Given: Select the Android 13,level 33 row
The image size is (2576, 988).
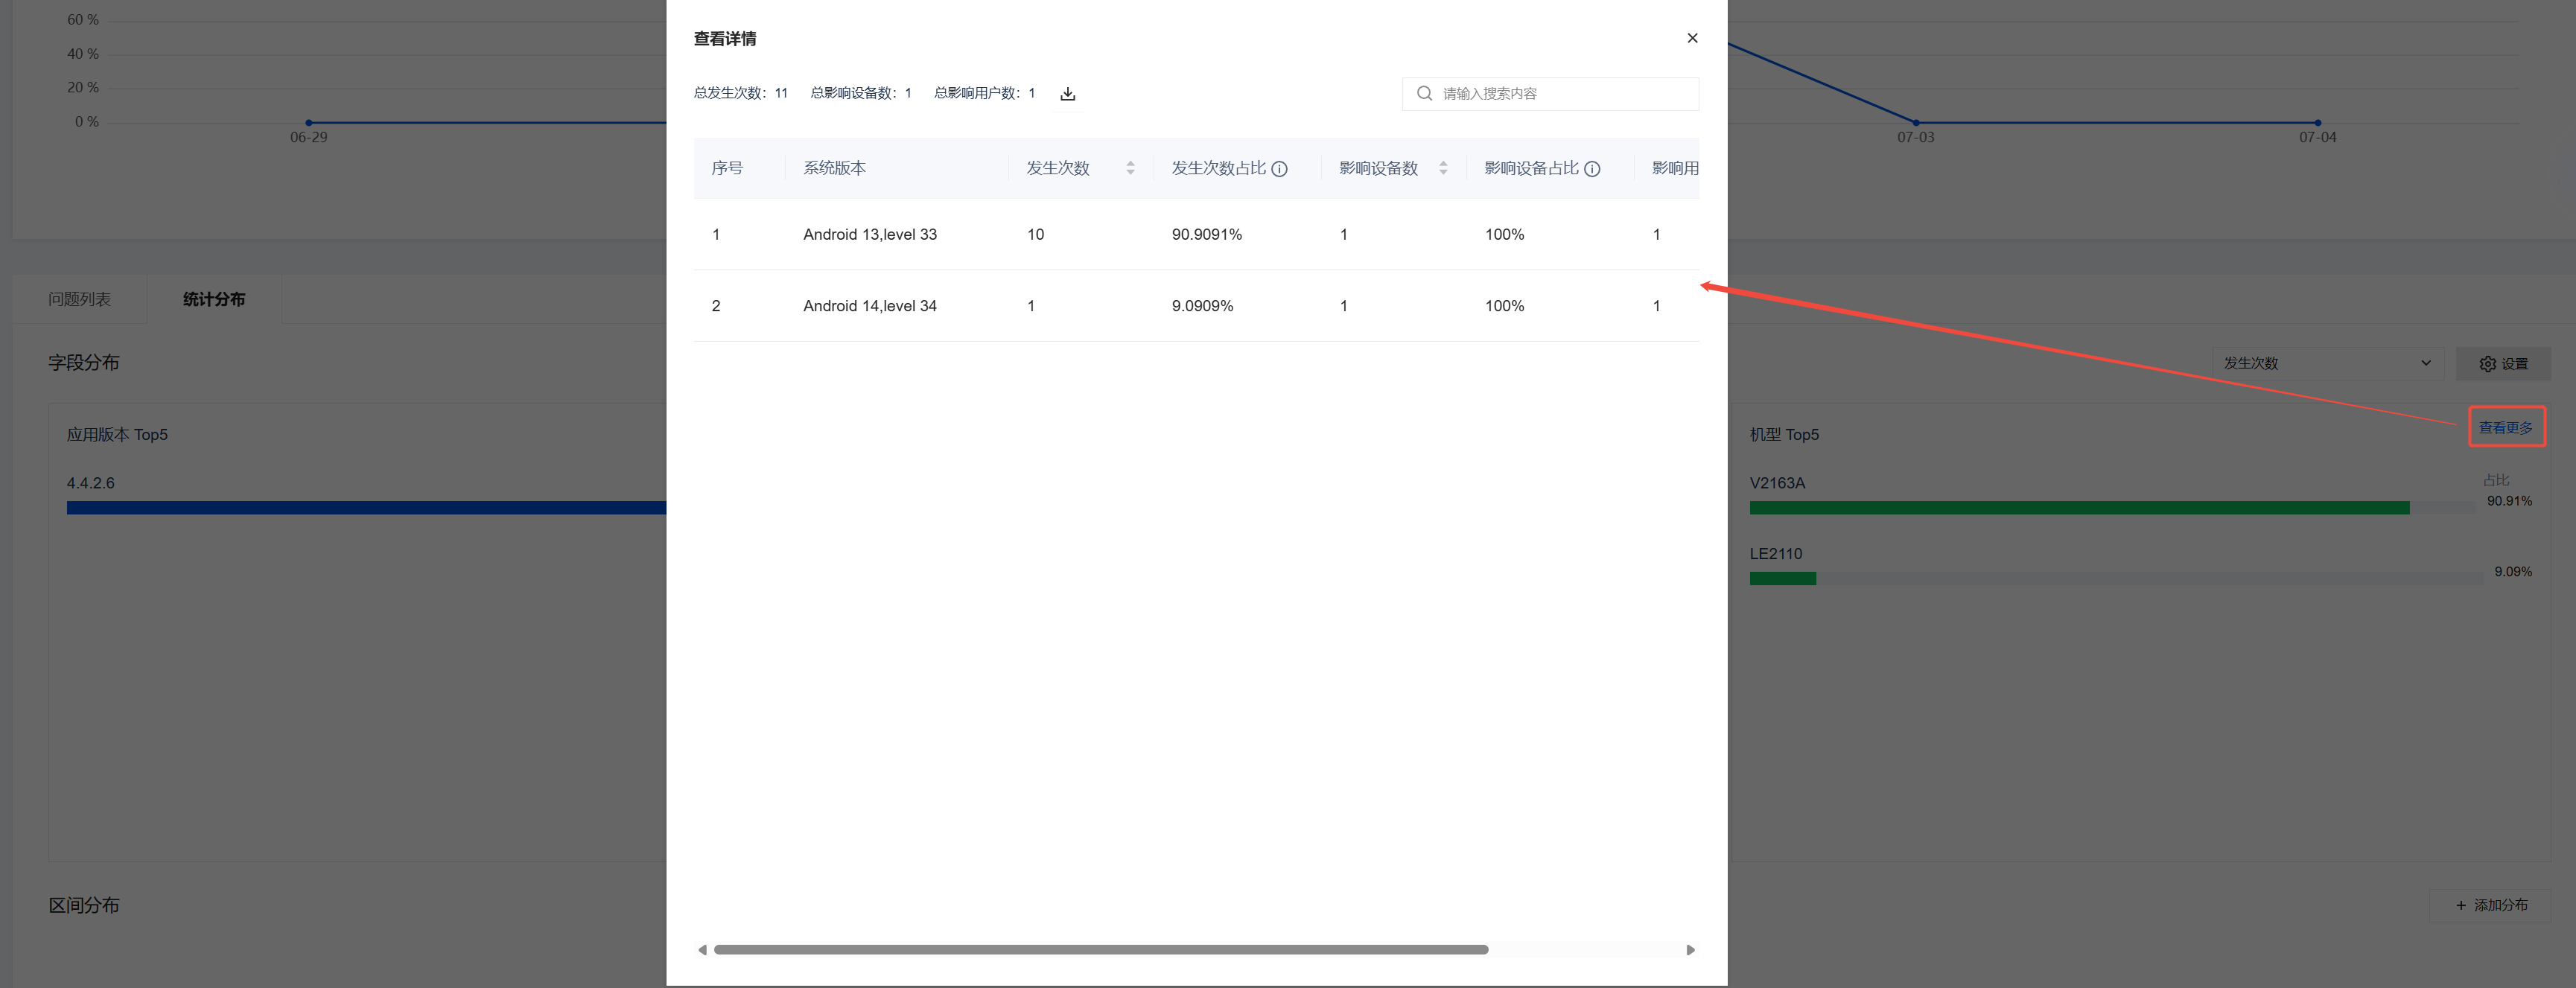Looking at the screenshot, I should click(x=869, y=234).
